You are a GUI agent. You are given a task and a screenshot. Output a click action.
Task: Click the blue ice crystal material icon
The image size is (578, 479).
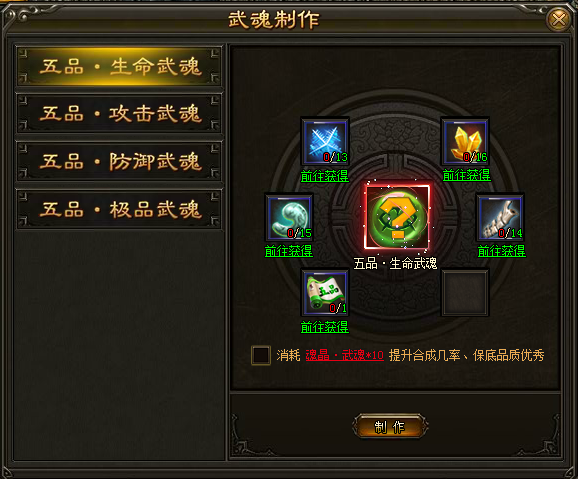coord(325,142)
